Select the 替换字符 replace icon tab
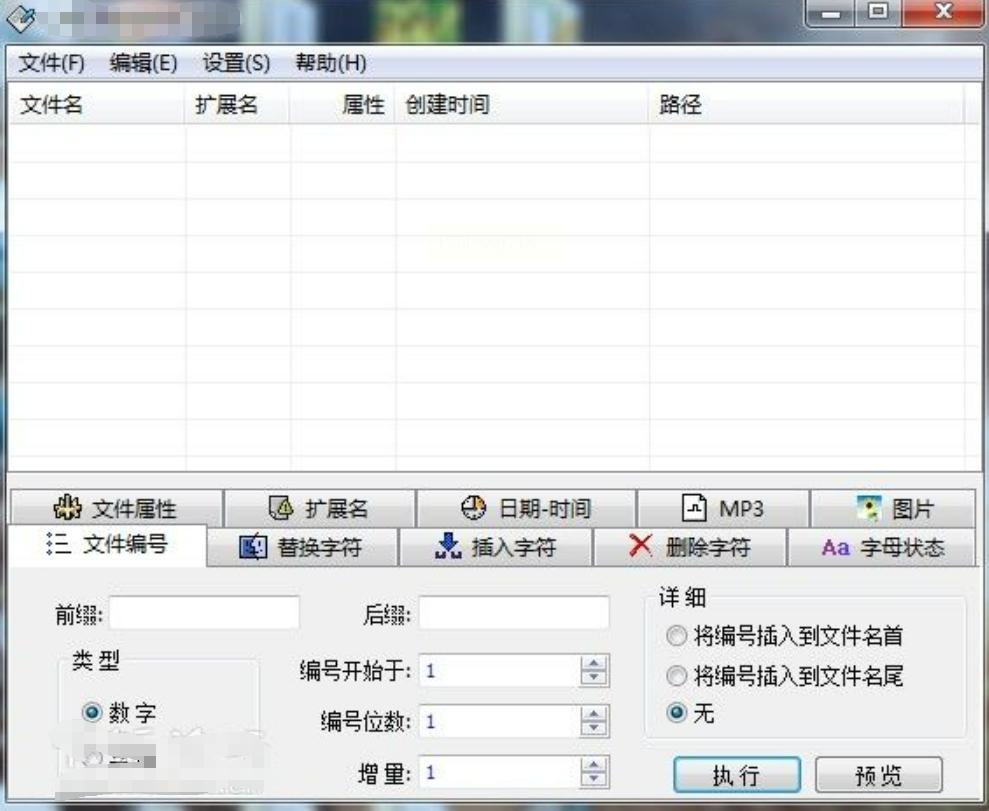Screen dimensions: 989x811 point(302,547)
